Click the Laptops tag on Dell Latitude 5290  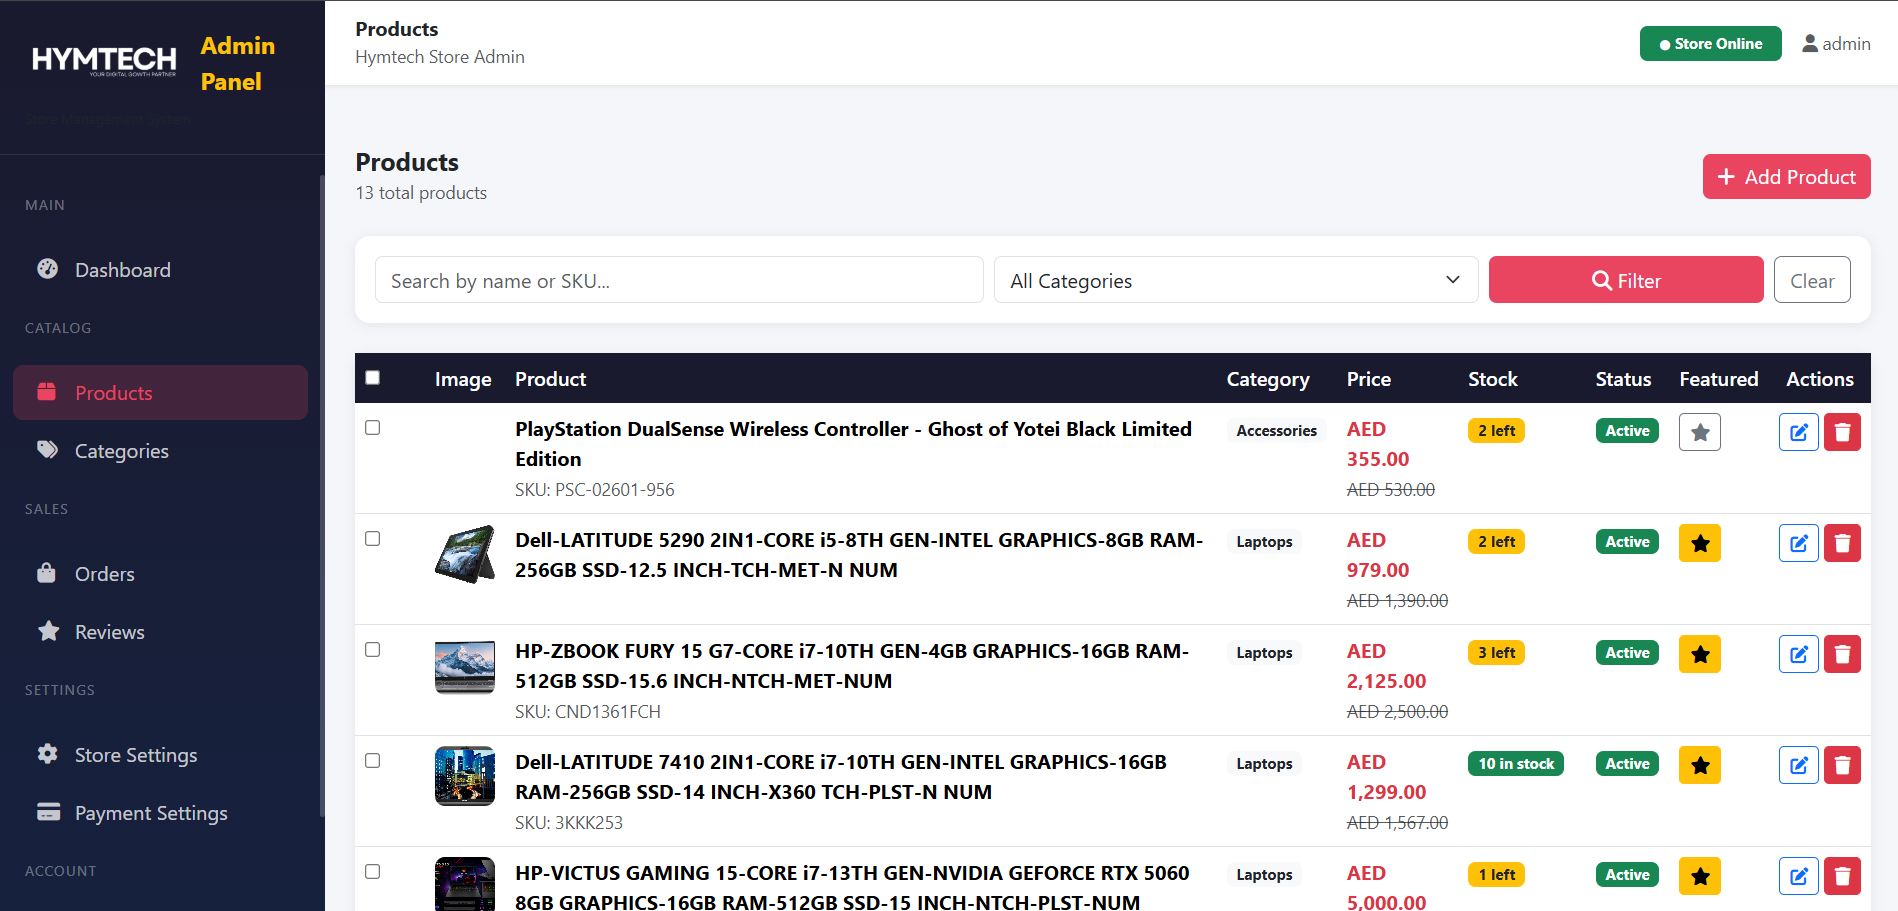pos(1264,542)
